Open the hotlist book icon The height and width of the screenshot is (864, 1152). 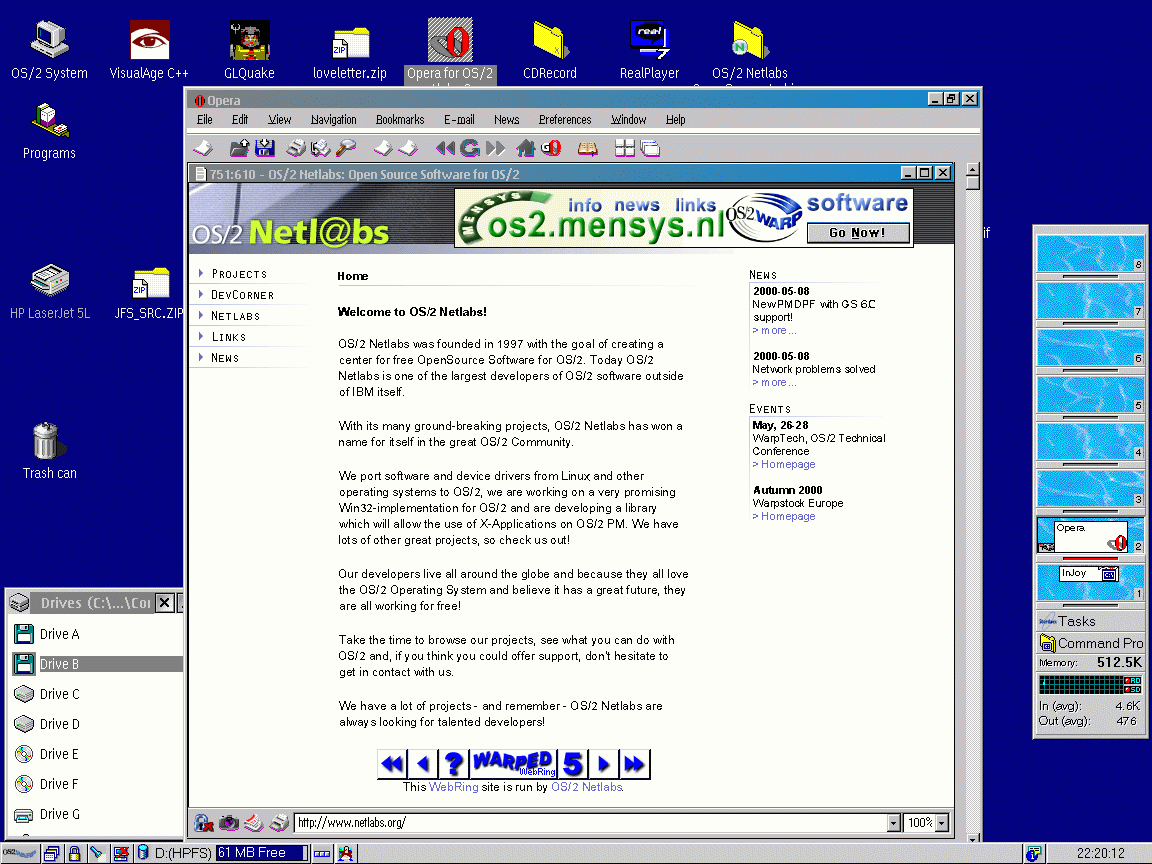[x=587, y=149]
